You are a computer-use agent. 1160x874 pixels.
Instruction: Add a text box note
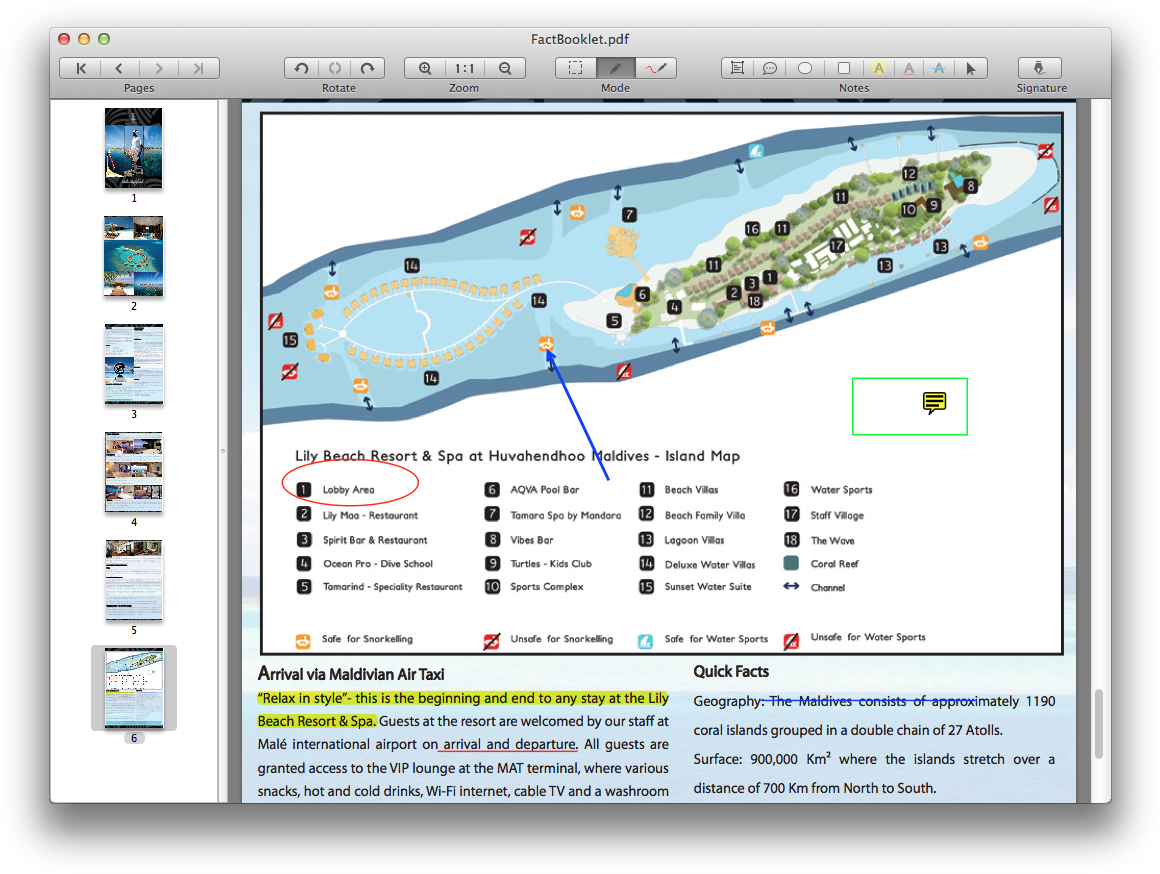[x=737, y=68]
